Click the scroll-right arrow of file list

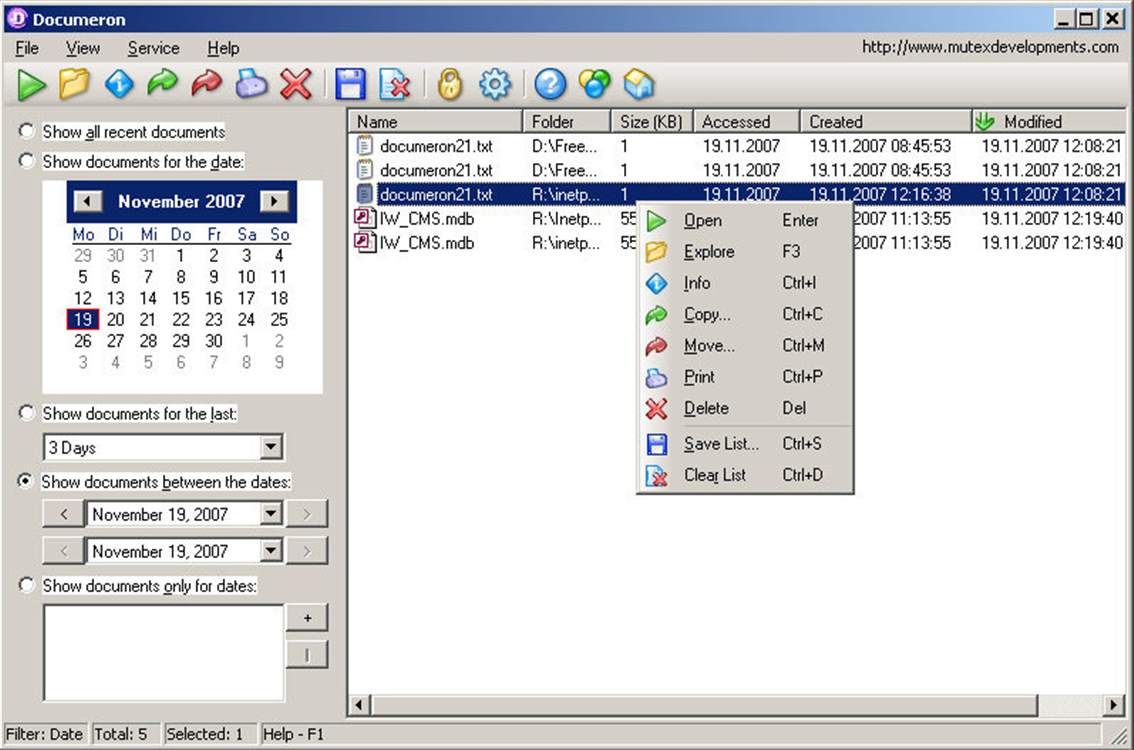(x=1114, y=704)
